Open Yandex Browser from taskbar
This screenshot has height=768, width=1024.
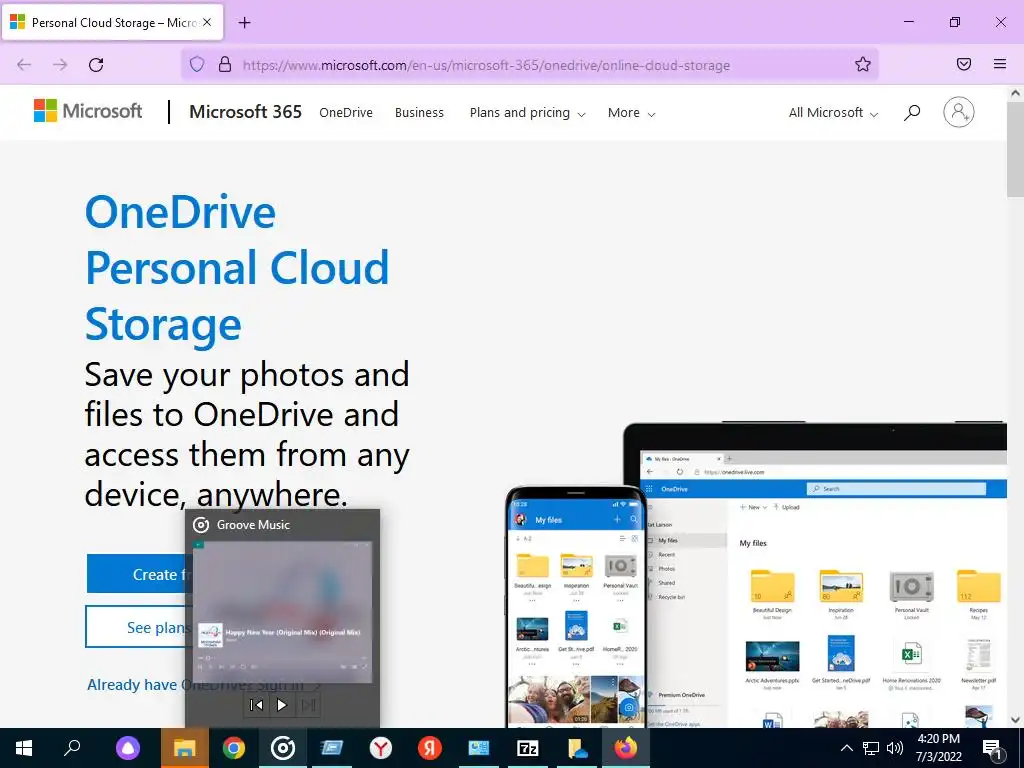click(381, 748)
